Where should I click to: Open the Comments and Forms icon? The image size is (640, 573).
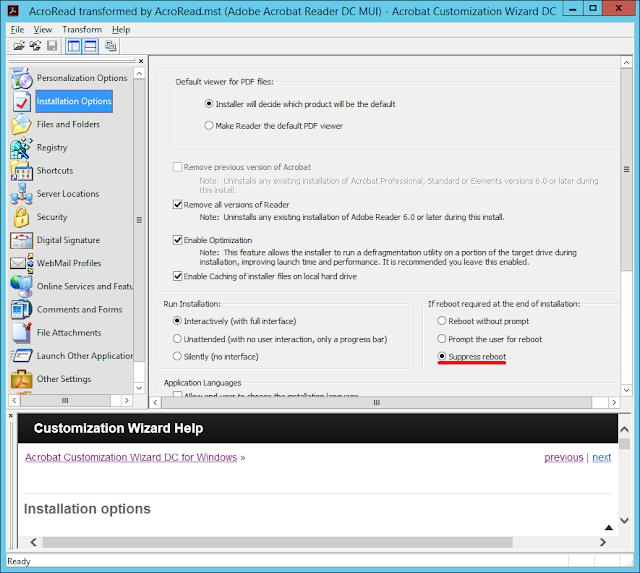click(x=21, y=310)
